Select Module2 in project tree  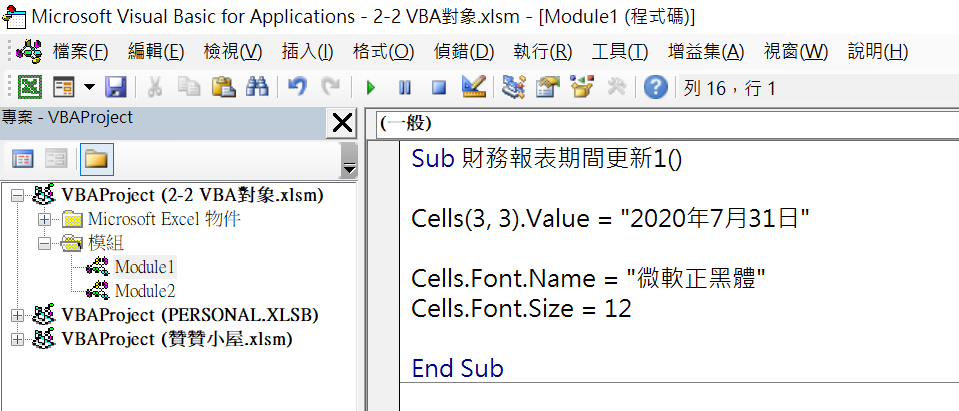[145, 291]
